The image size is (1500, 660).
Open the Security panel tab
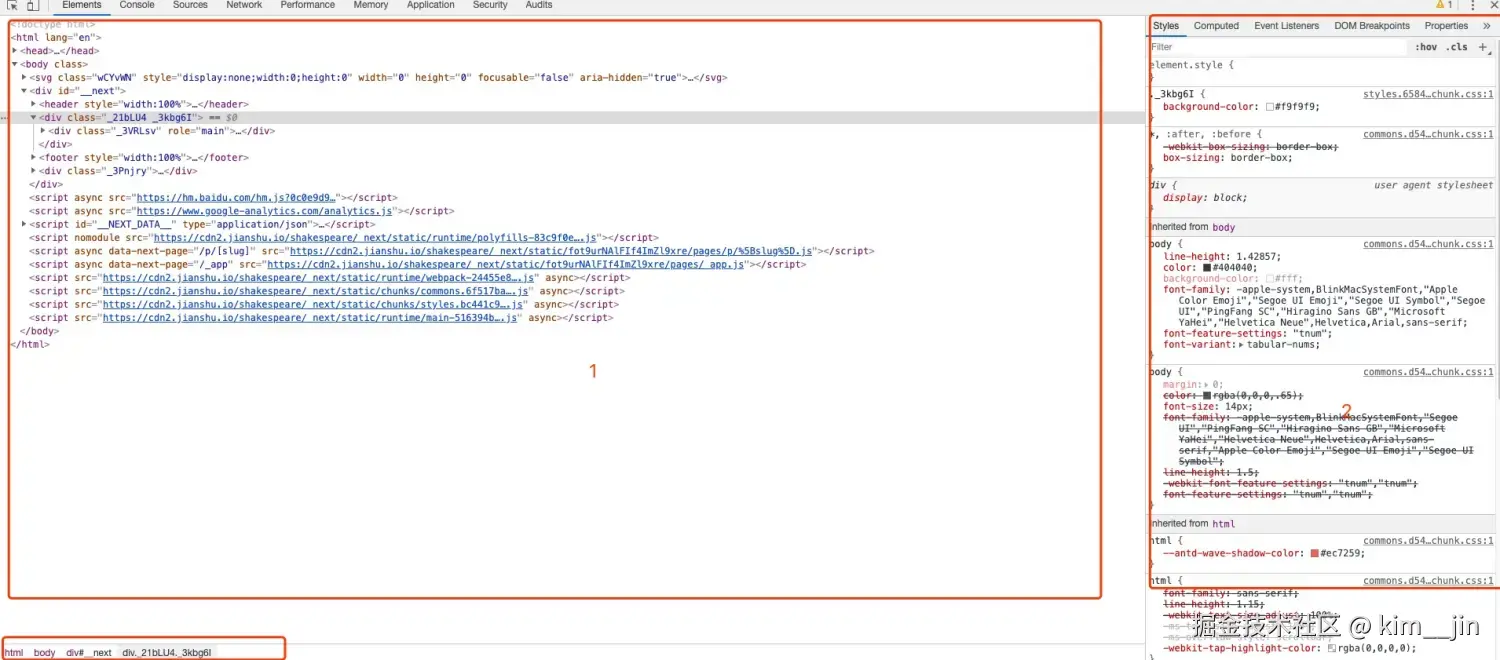click(x=490, y=5)
